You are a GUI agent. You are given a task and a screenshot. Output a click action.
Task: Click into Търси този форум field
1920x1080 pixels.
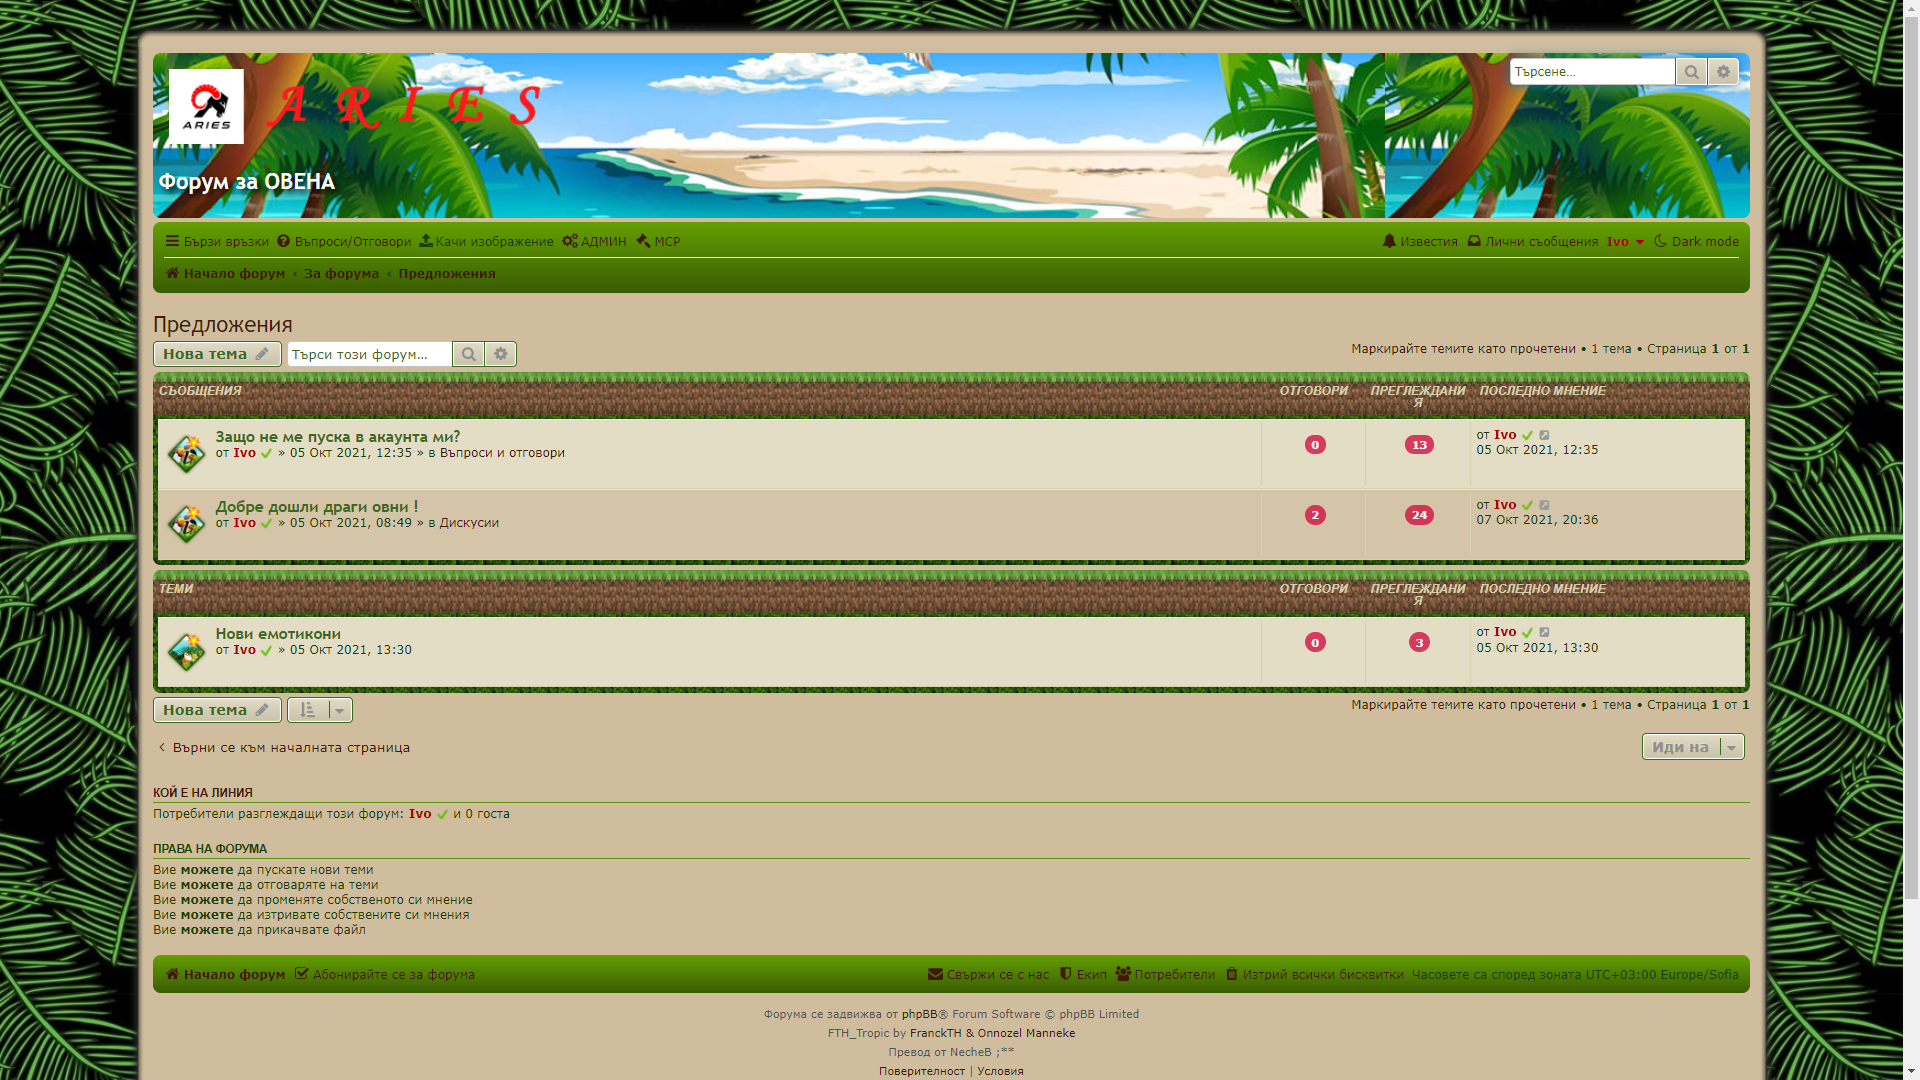(369, 354)
